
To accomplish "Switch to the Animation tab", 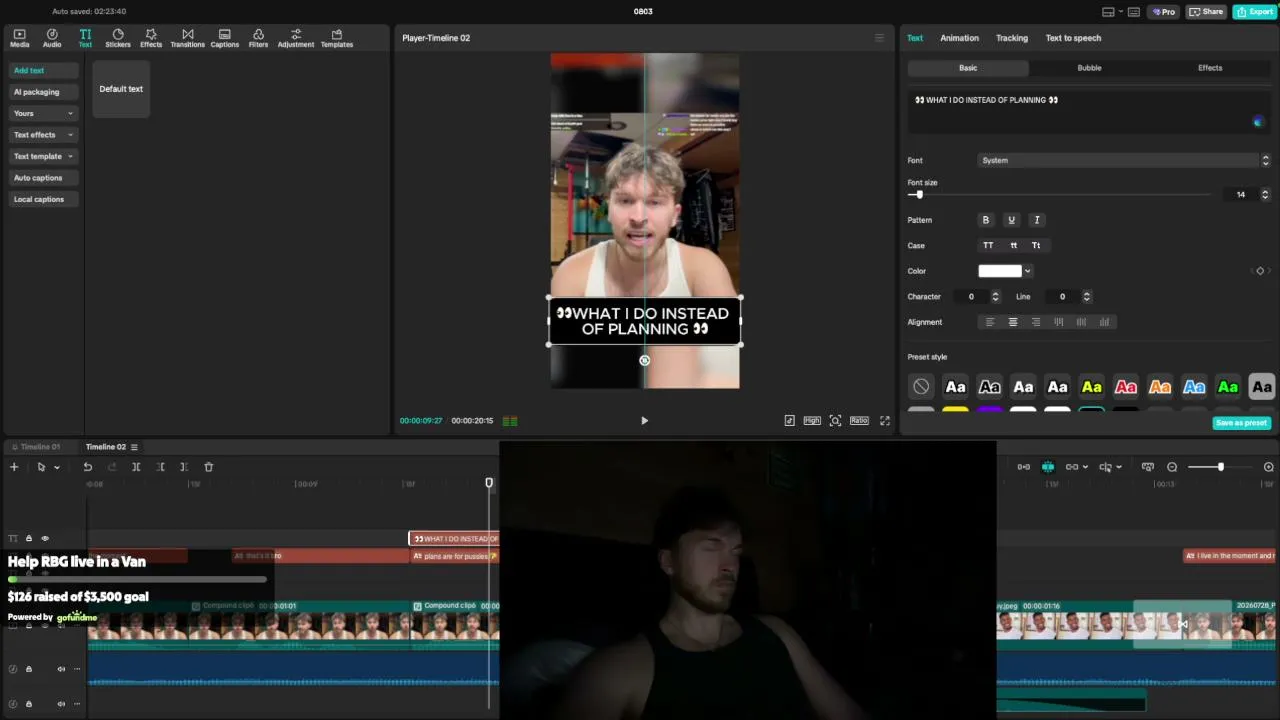I will (959, 38).
